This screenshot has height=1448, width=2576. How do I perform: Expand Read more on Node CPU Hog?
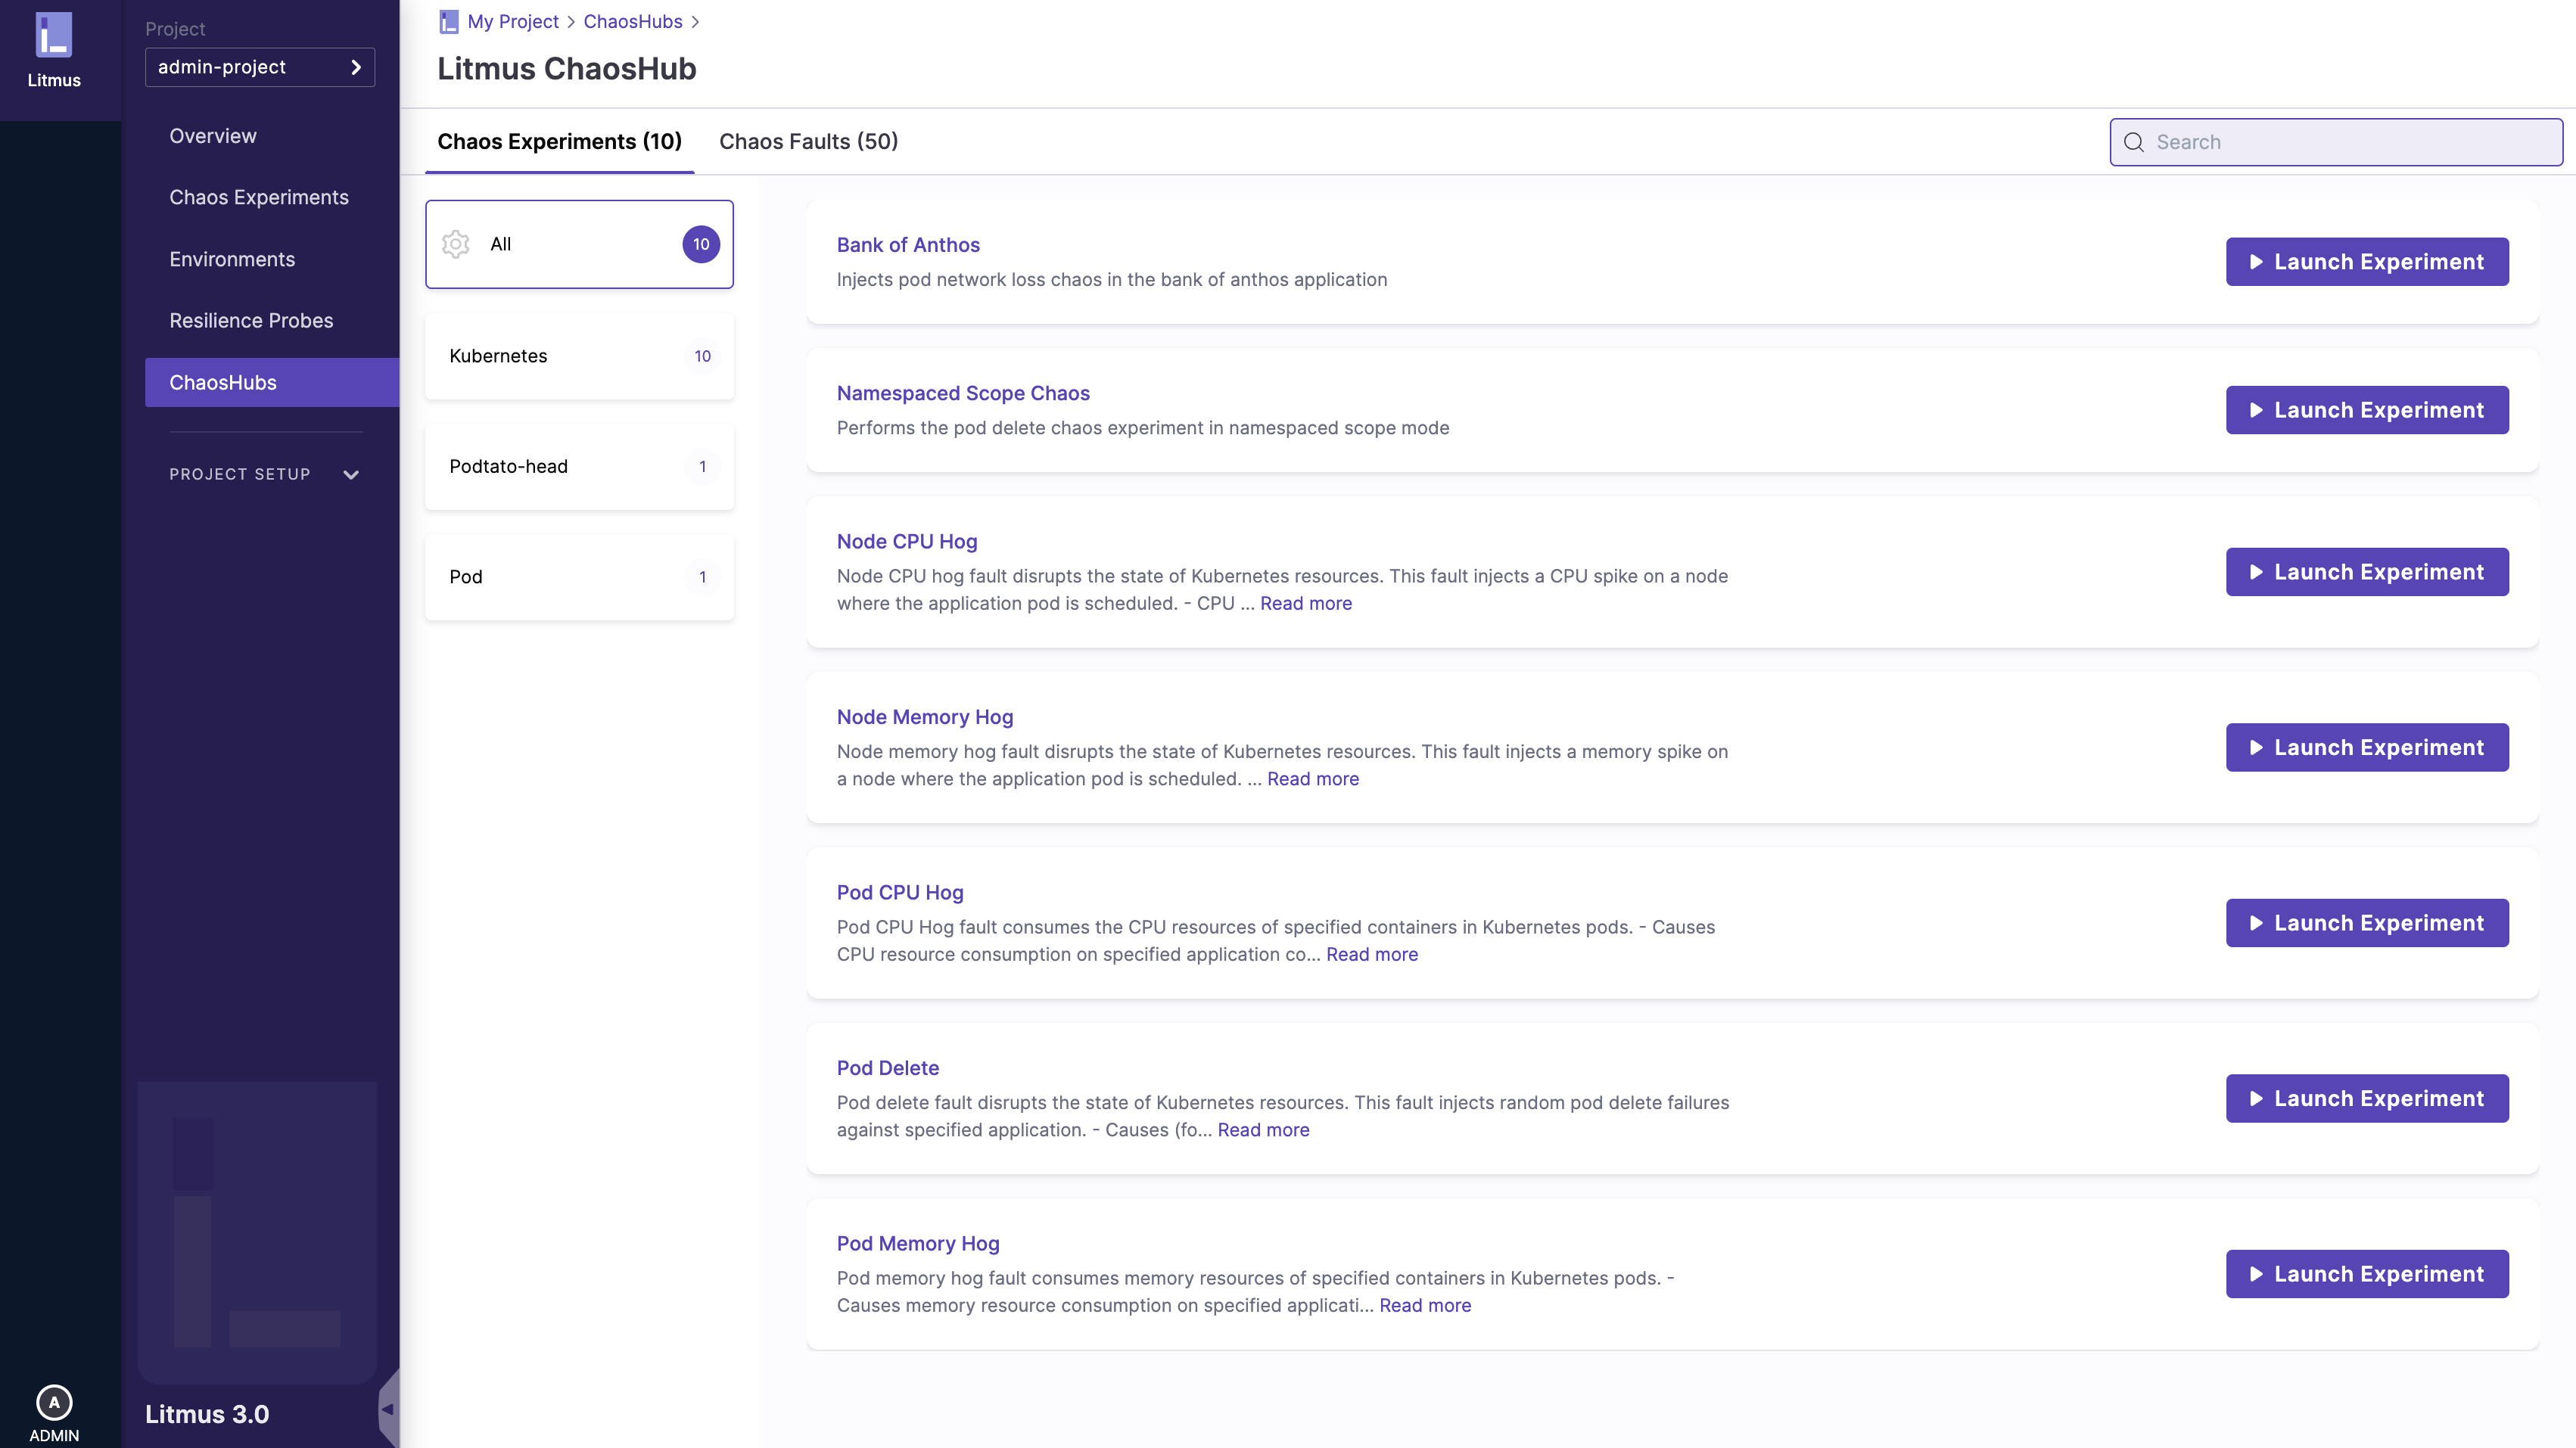1305,603
